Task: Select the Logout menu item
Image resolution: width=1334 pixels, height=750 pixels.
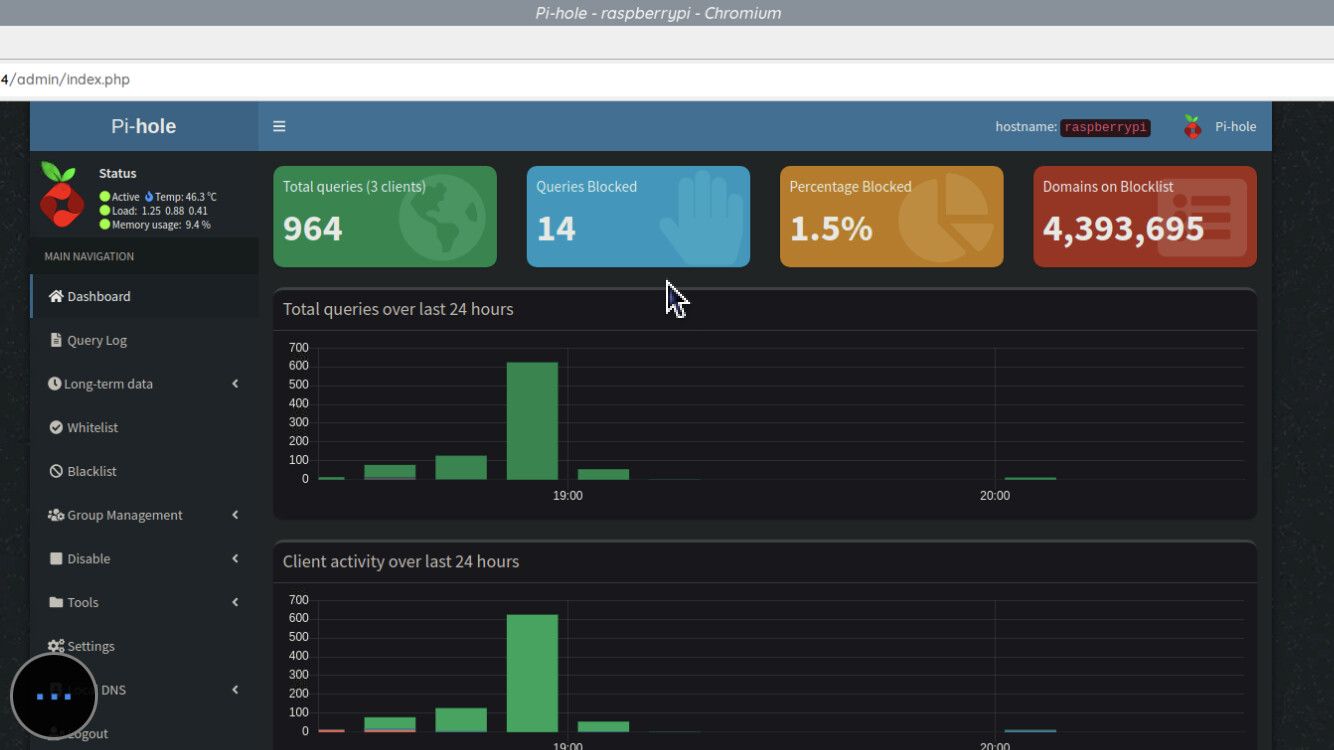Action: pyautogui.click(x=144, y=733)
